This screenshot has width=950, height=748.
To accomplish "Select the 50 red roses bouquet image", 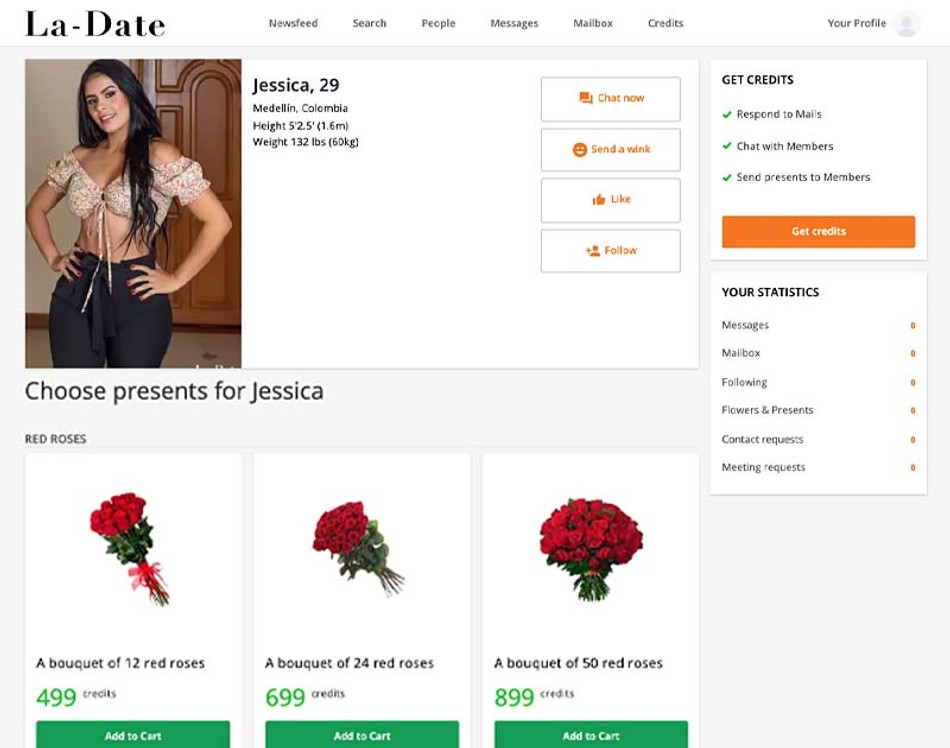I will [591, 549].
